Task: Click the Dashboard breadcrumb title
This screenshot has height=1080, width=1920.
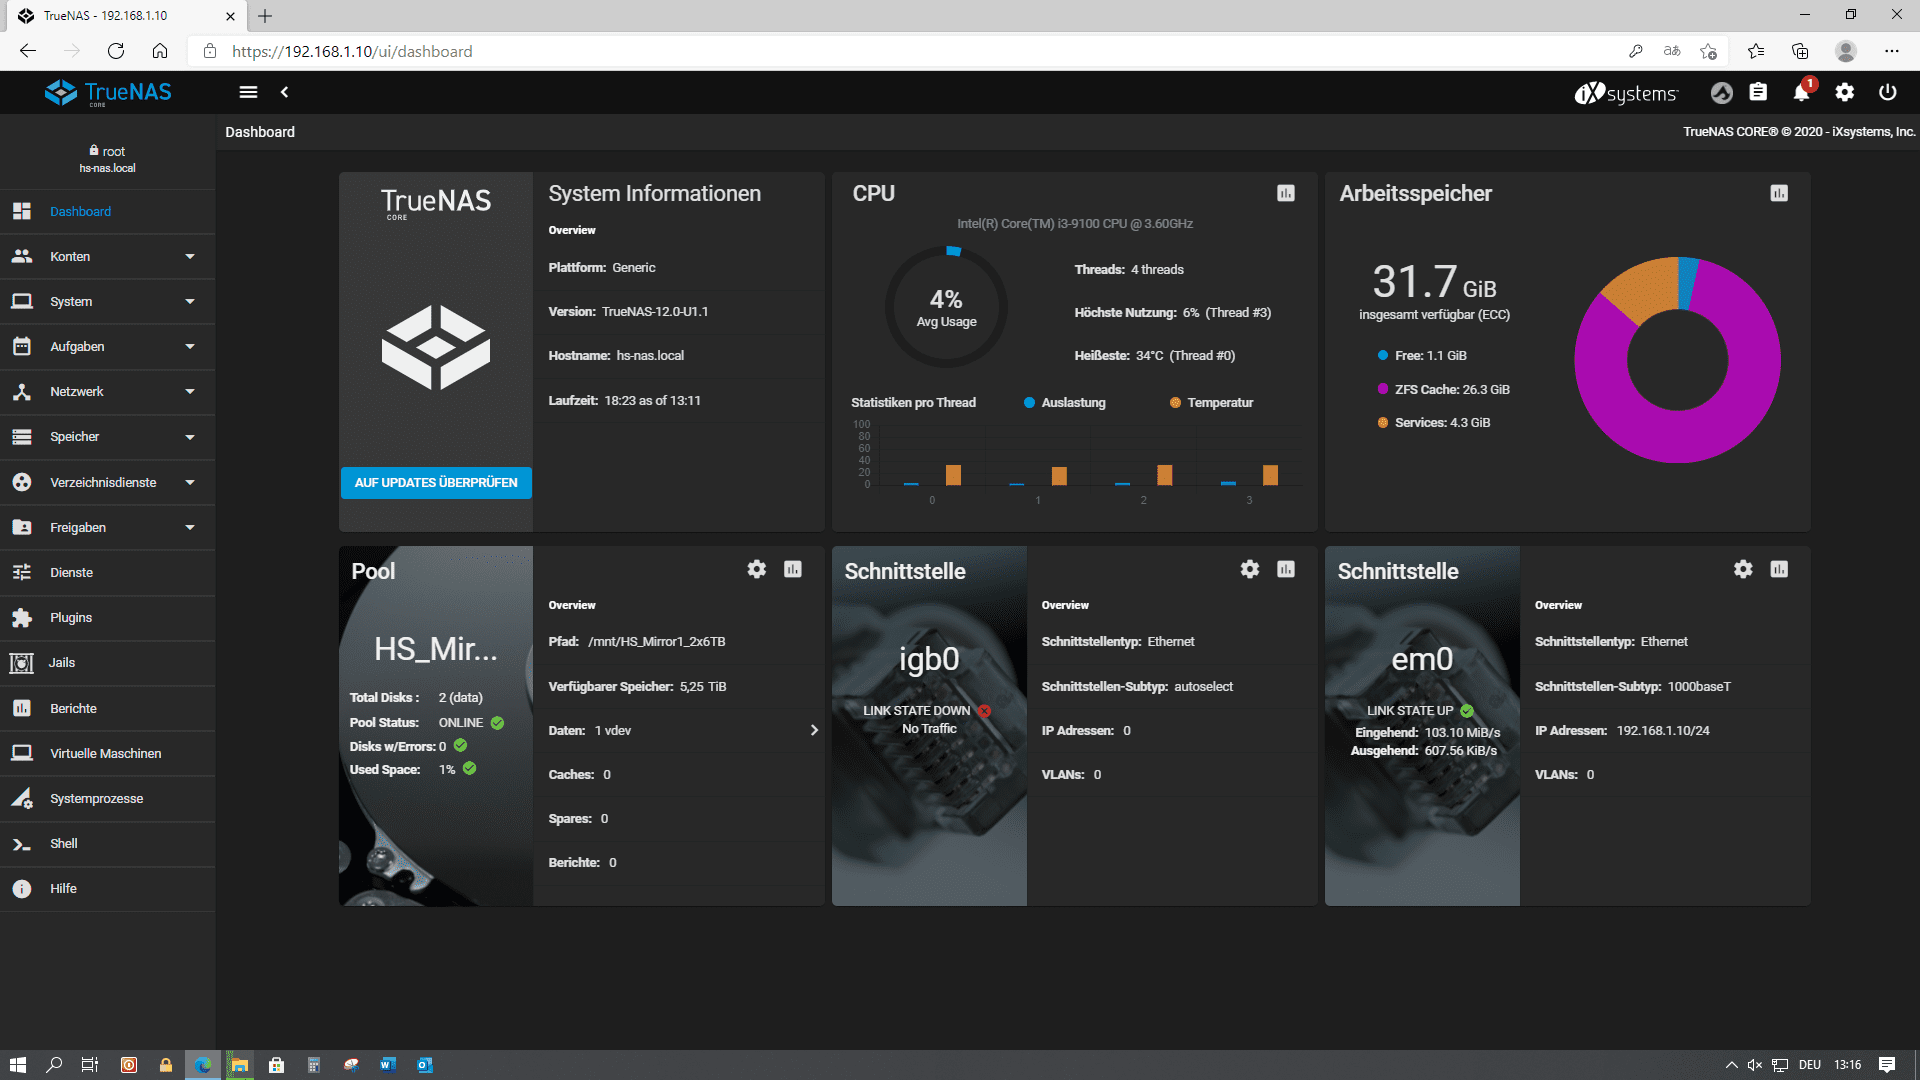Action: [x=260, y=132]
